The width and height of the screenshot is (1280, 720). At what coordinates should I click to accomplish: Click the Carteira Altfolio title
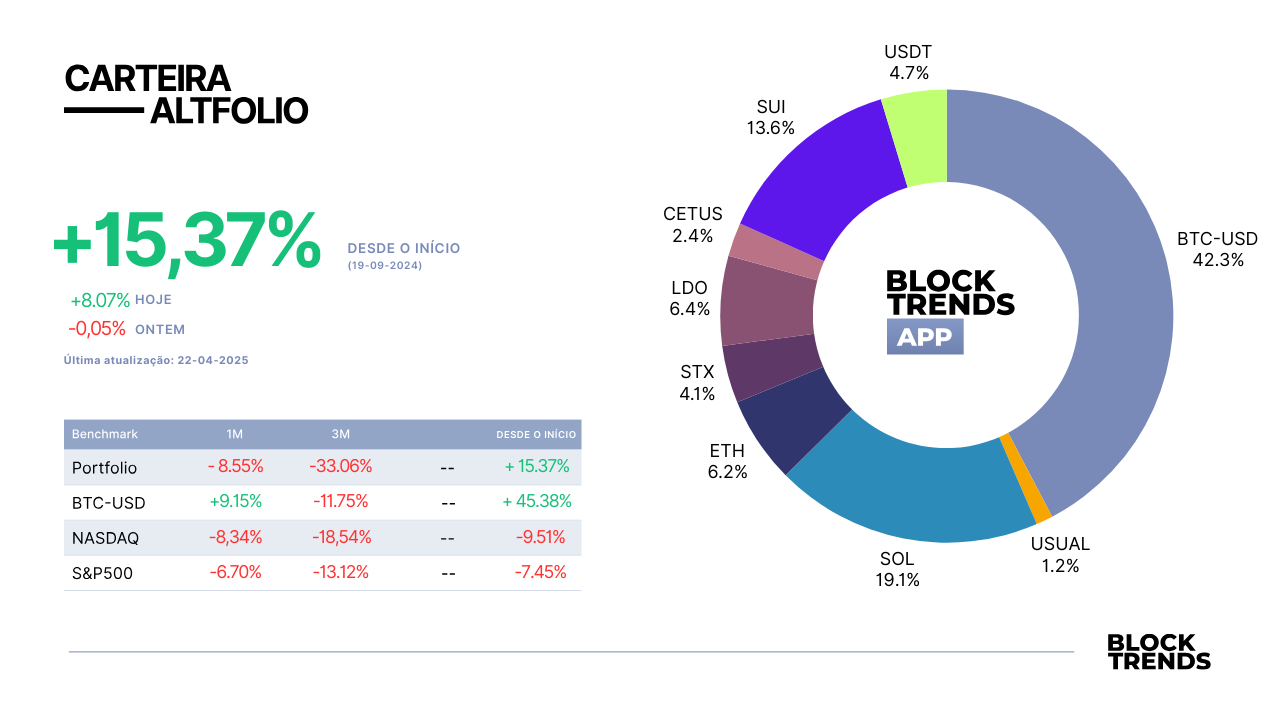[x=186, y=94]
